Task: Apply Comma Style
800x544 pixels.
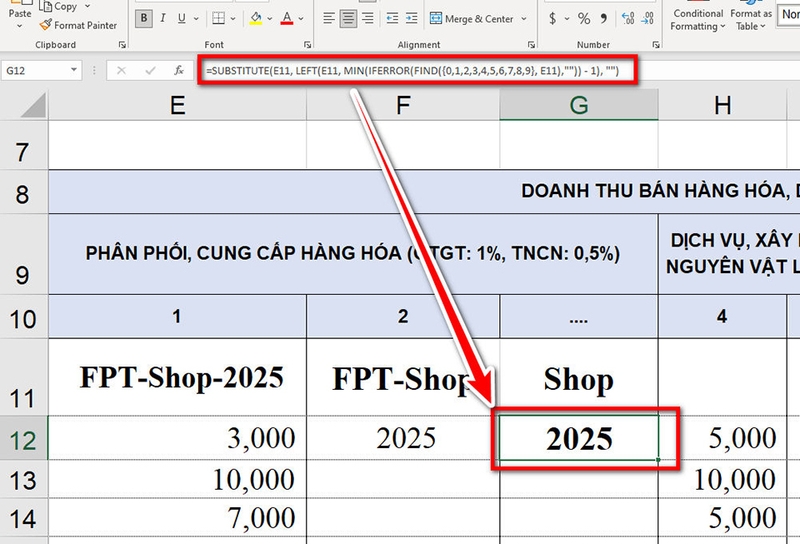Action: tap(604, 19)
